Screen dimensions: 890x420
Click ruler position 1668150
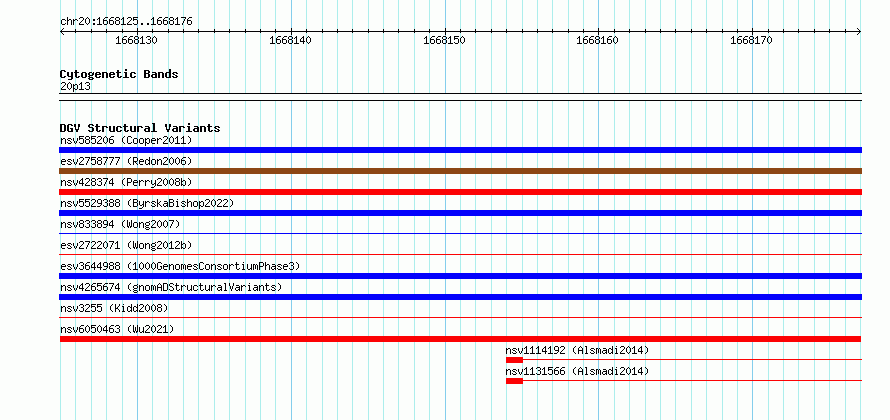[444, 40]
